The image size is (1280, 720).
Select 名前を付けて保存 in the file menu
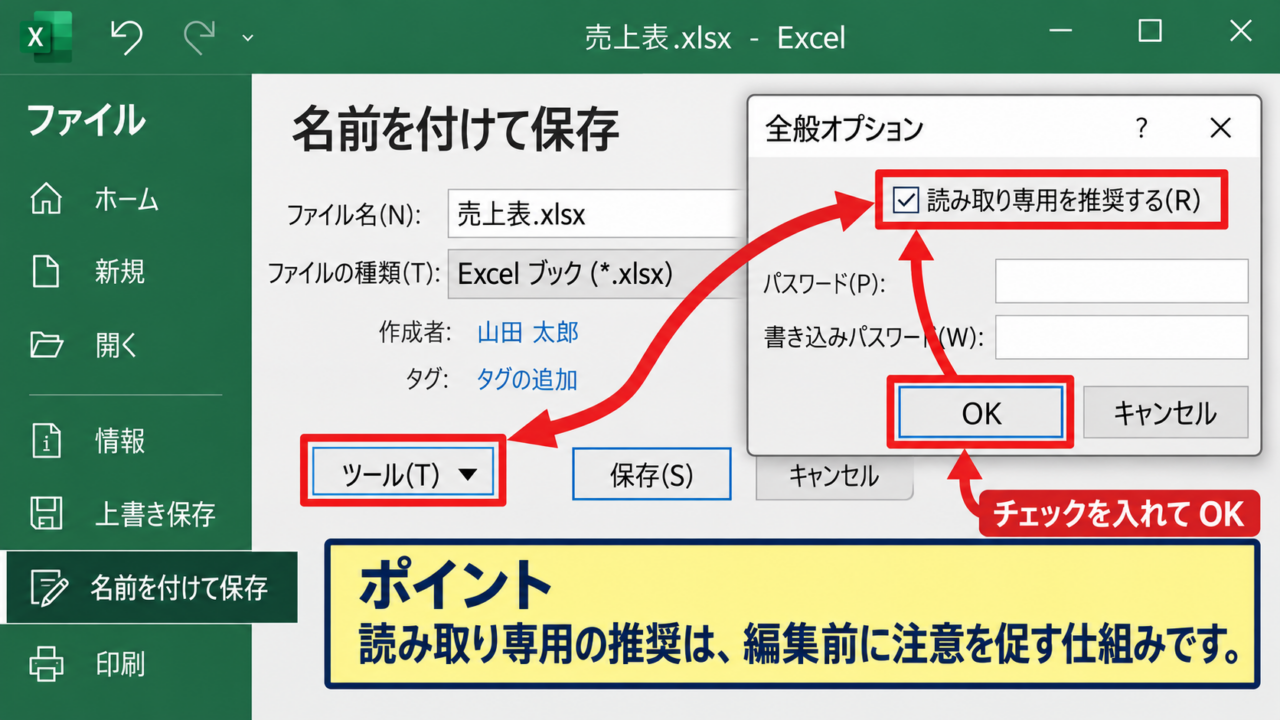[151, 587]
